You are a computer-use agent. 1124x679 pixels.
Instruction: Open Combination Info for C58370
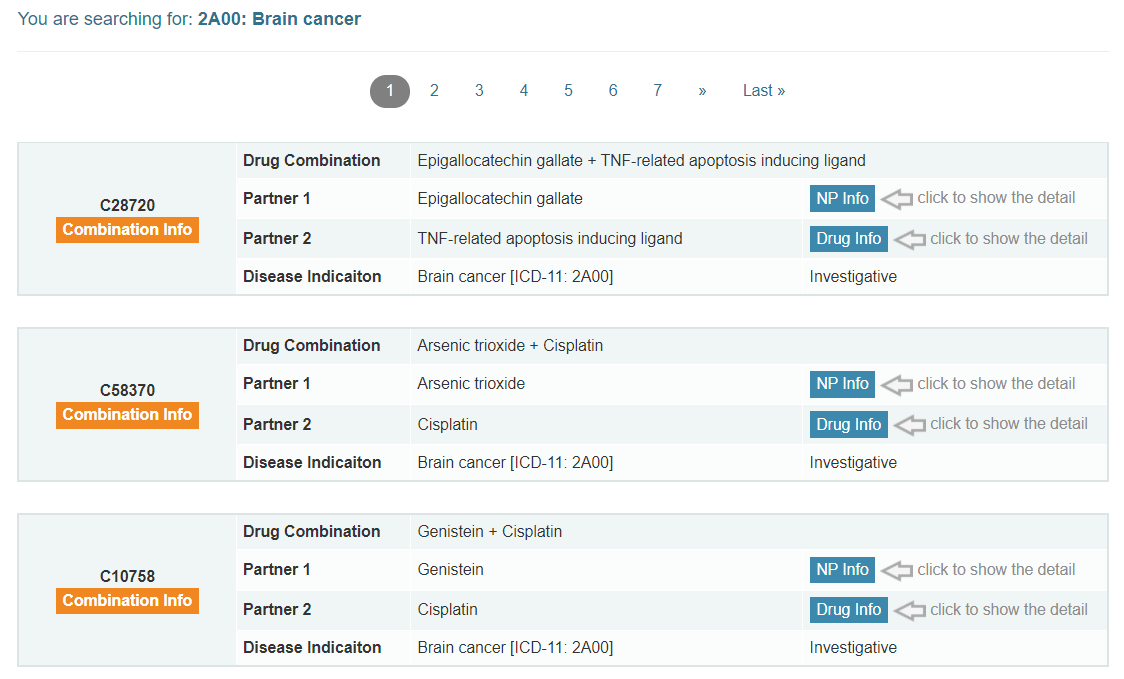(127, 415)
